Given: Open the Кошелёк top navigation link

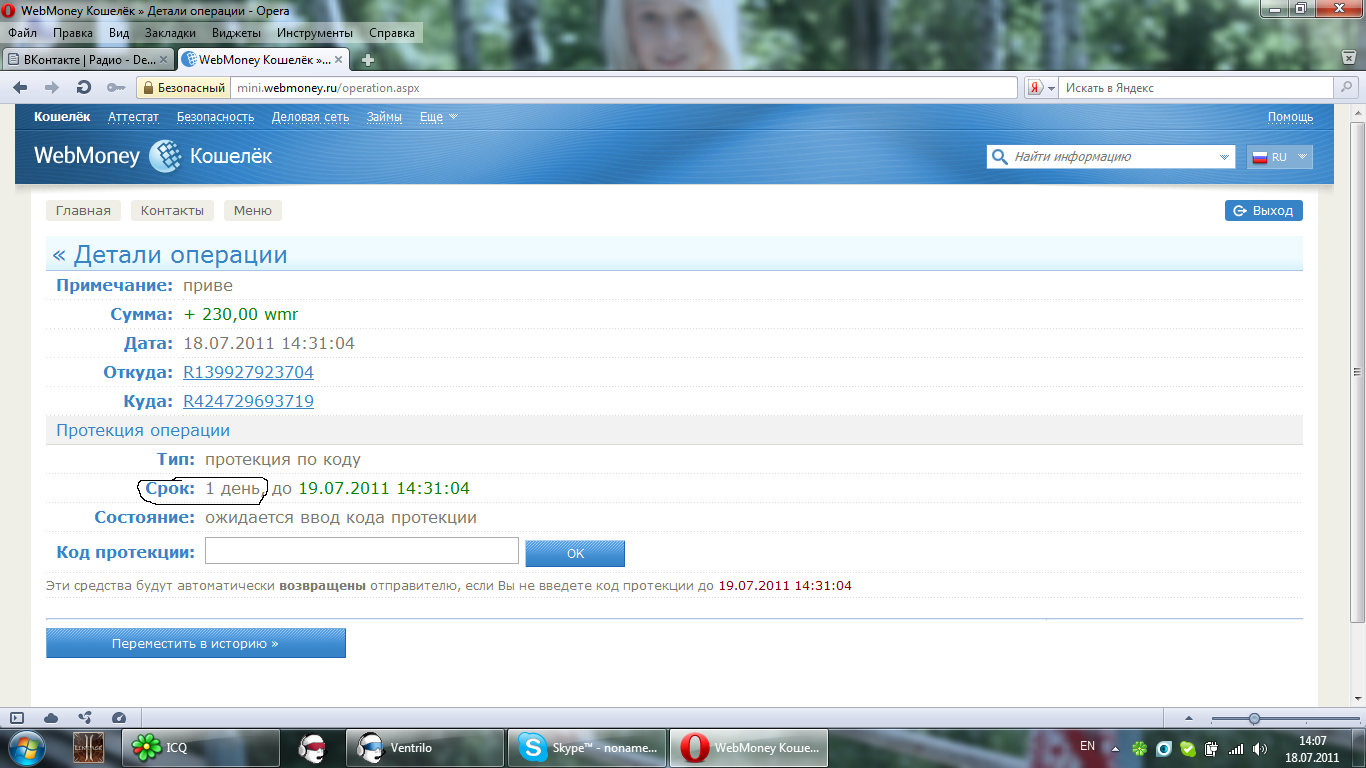Looking at the screenshot, I should (62, 117).
